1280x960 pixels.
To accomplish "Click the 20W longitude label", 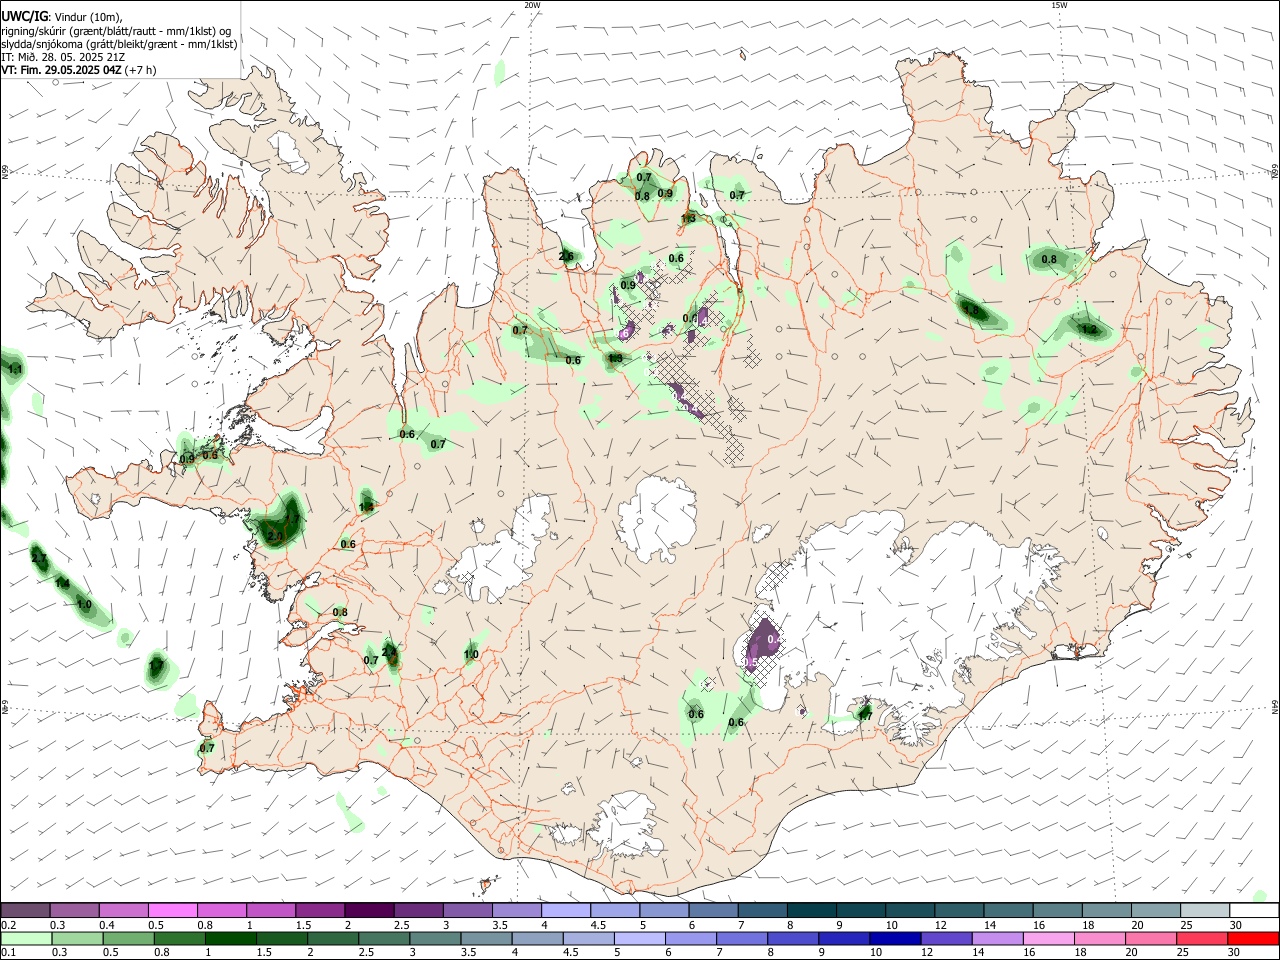I will (532, 5).
